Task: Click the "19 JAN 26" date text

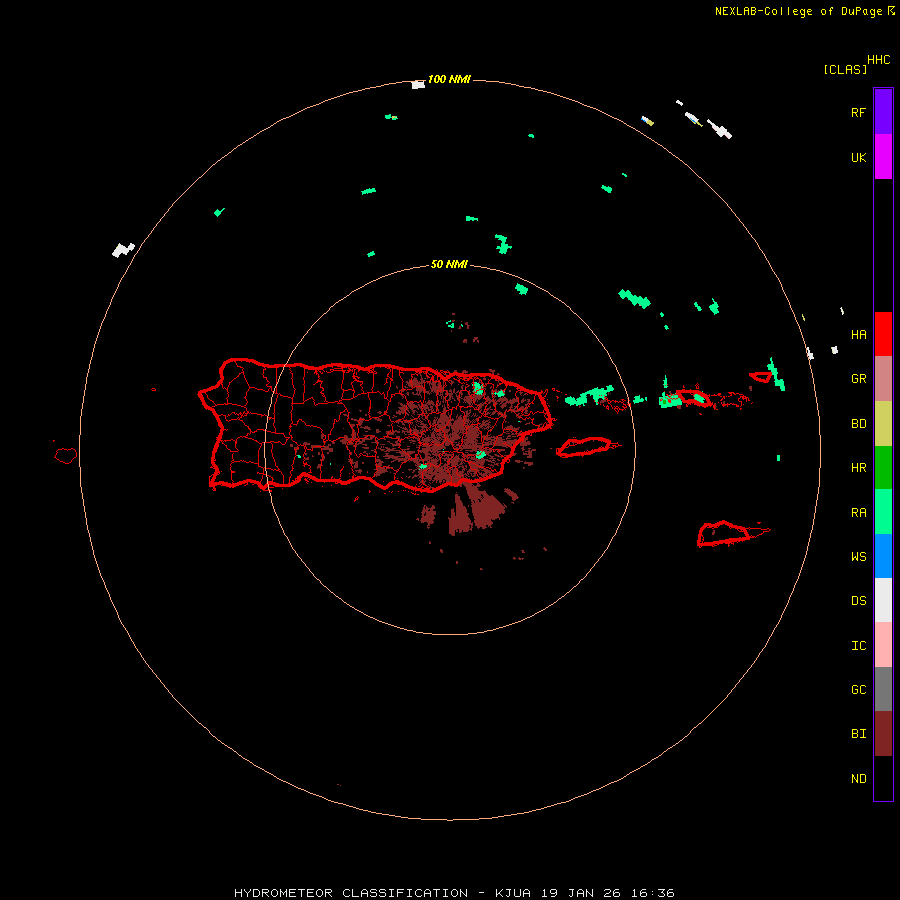Action: [x=581, y=893]
